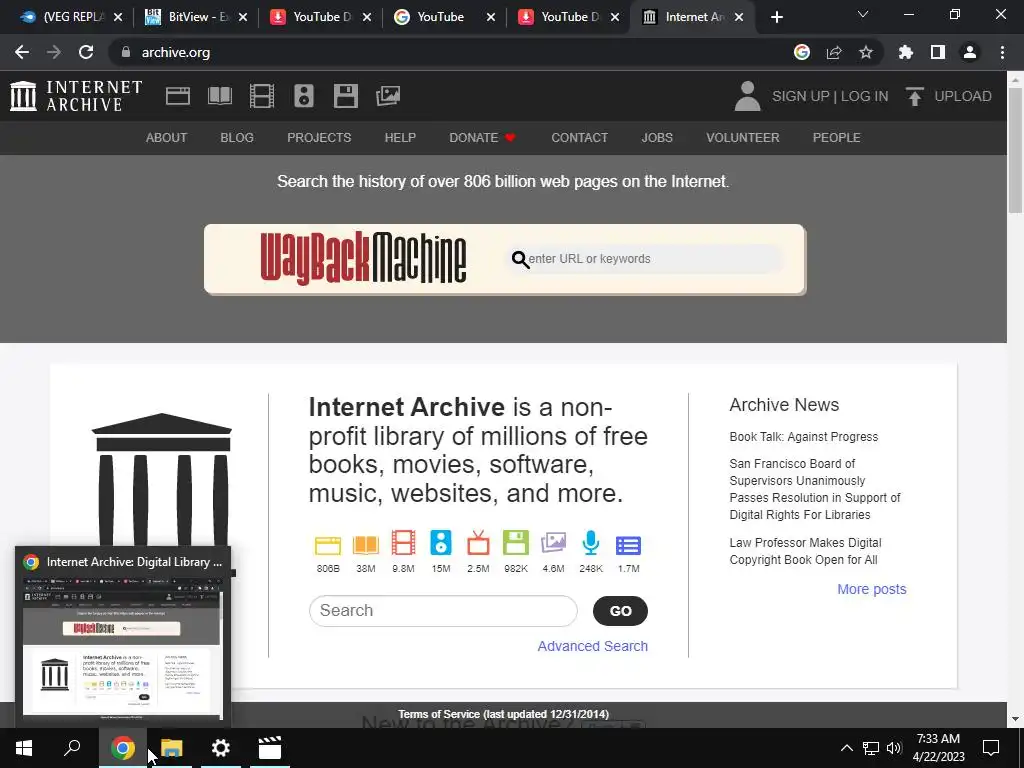Click the Upload arrow icon
The width and height of the screenshot is (1024, 768).
[x=914, y=96]
